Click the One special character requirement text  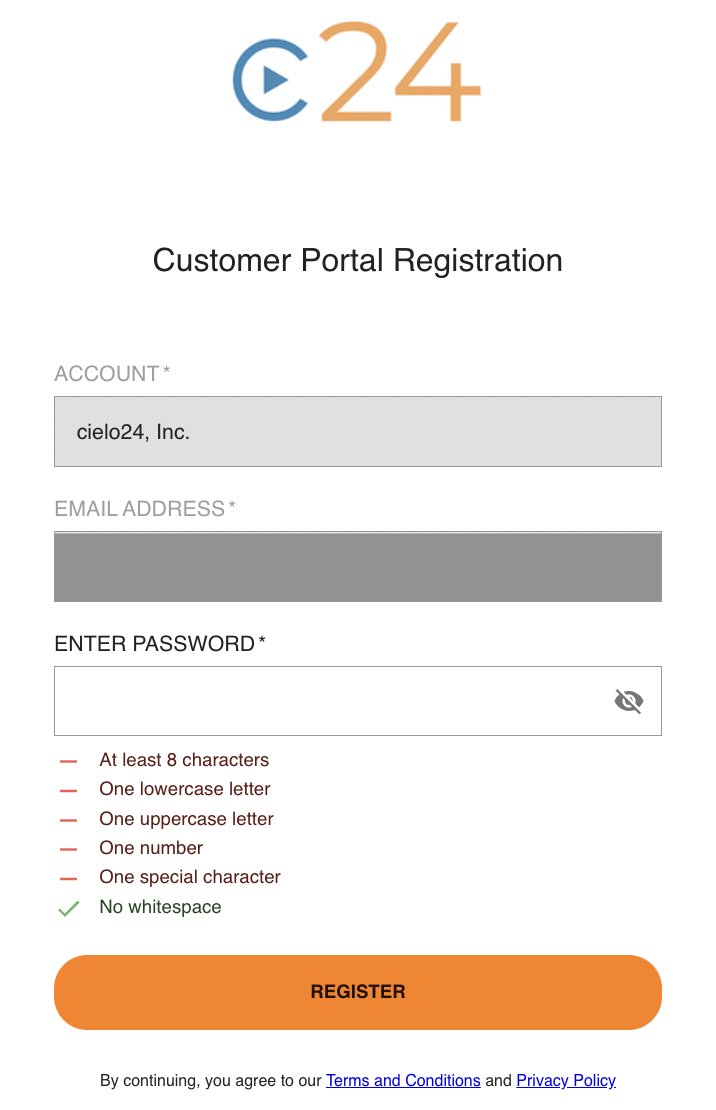[190, 877]
